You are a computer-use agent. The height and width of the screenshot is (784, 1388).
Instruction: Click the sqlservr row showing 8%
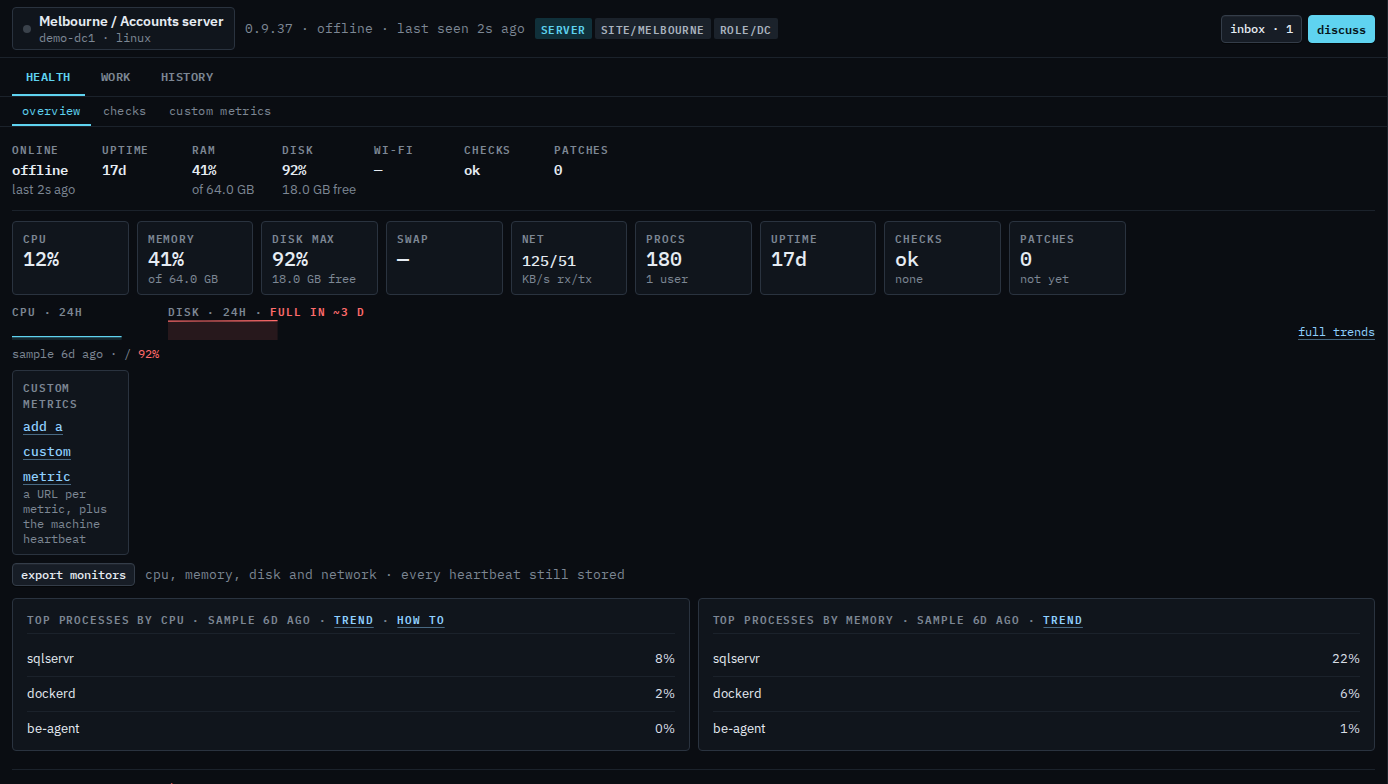tap(351, 659)
